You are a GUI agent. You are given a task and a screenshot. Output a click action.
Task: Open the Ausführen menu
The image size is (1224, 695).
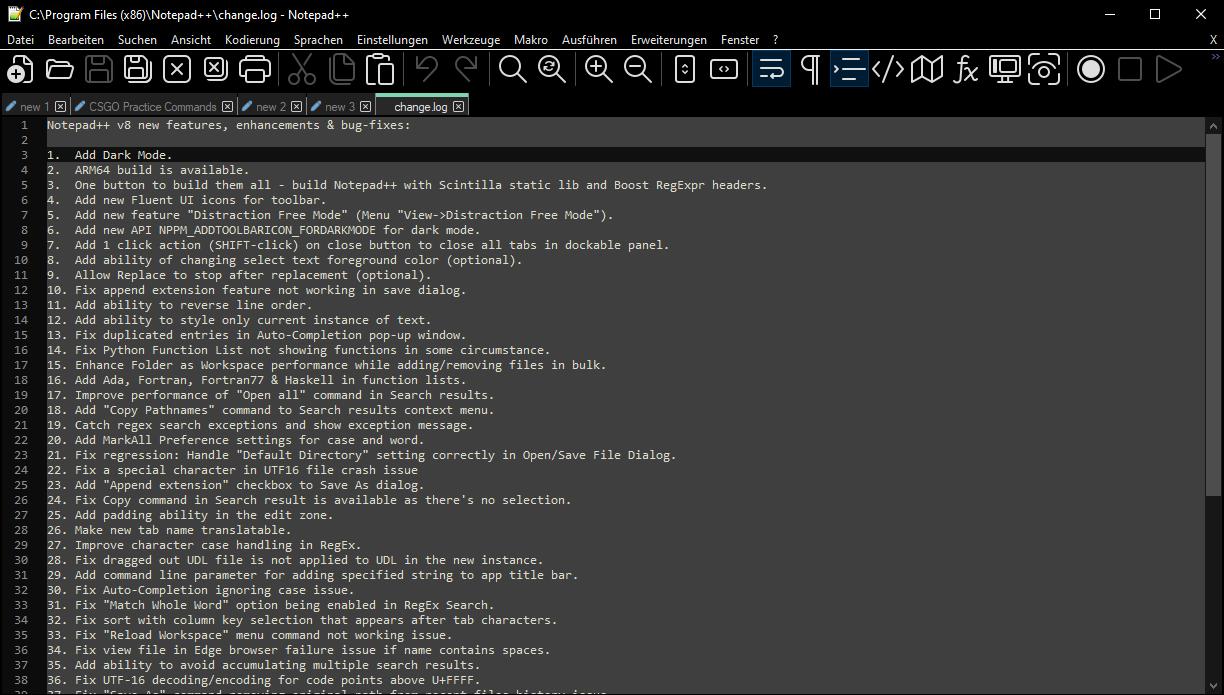(x=589, y=40)
